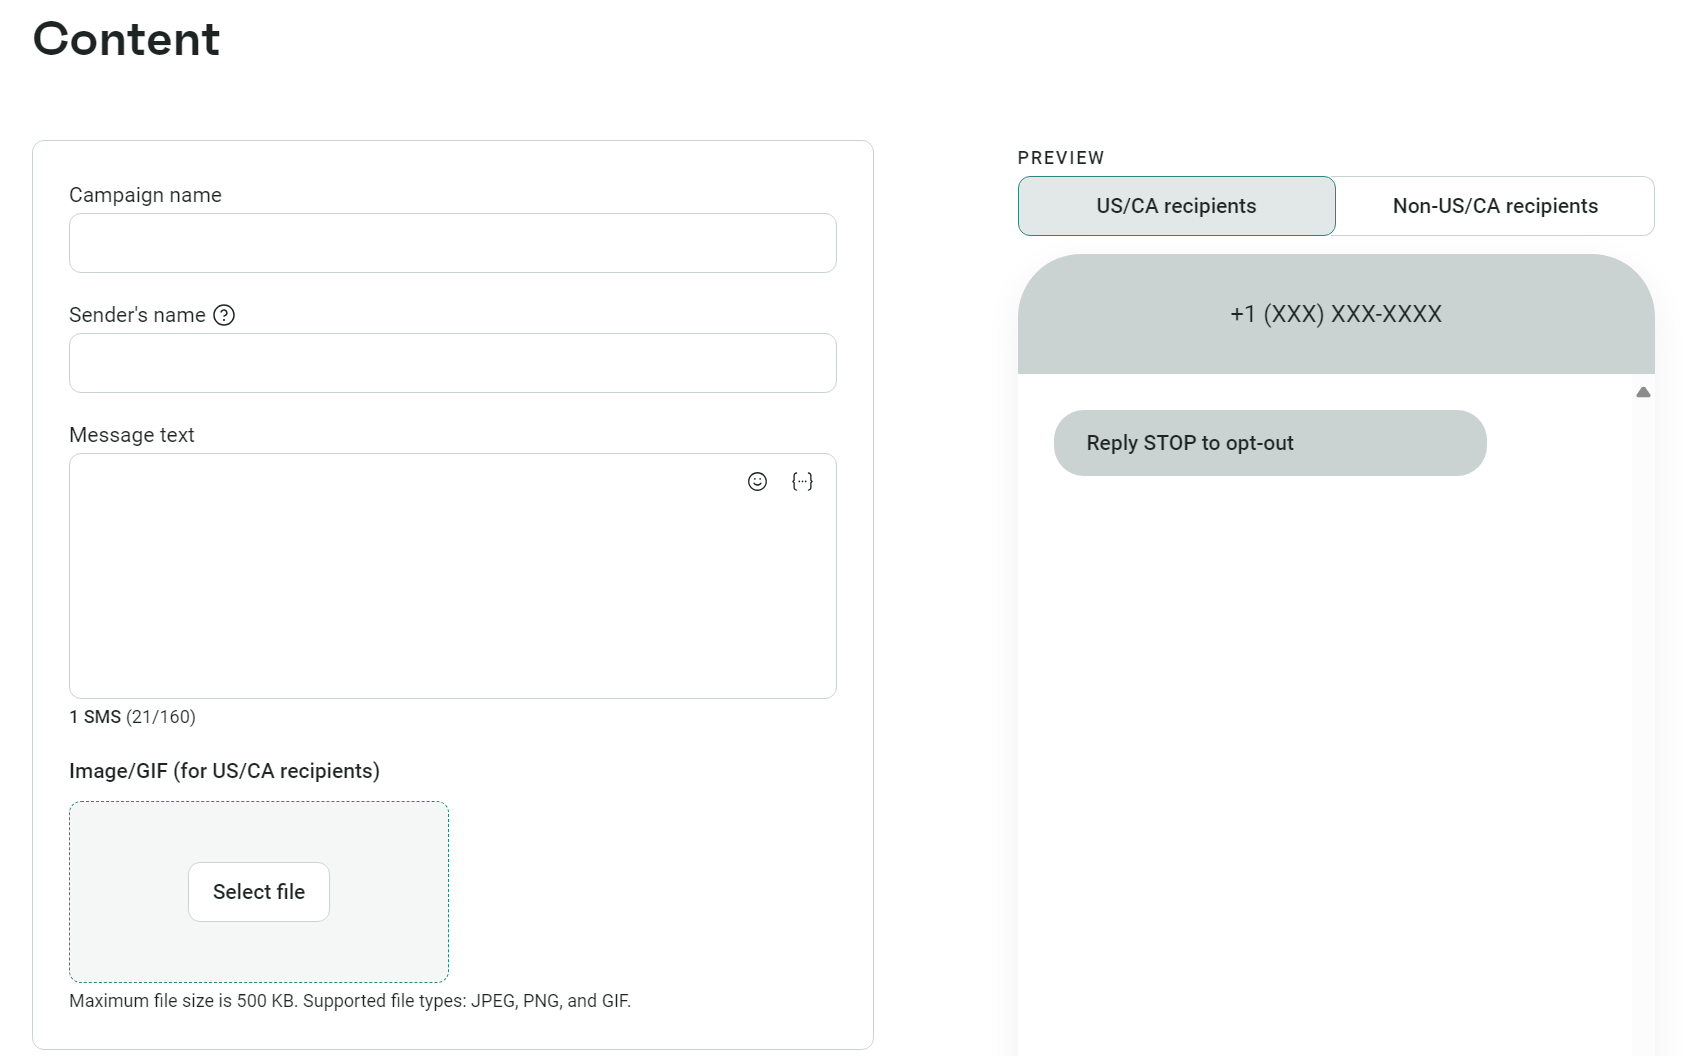Focus the Sender's name input box
The width and height of the screenshot is (1687, 1056).
pos(452,363)
